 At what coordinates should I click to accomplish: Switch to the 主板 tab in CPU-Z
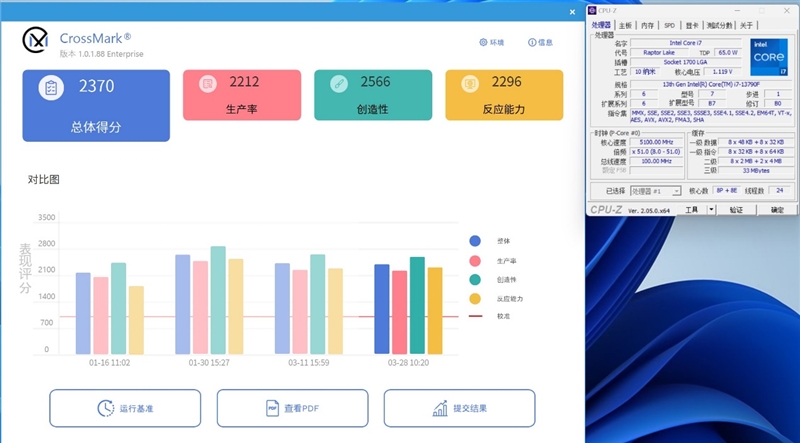tap(625, 26)
